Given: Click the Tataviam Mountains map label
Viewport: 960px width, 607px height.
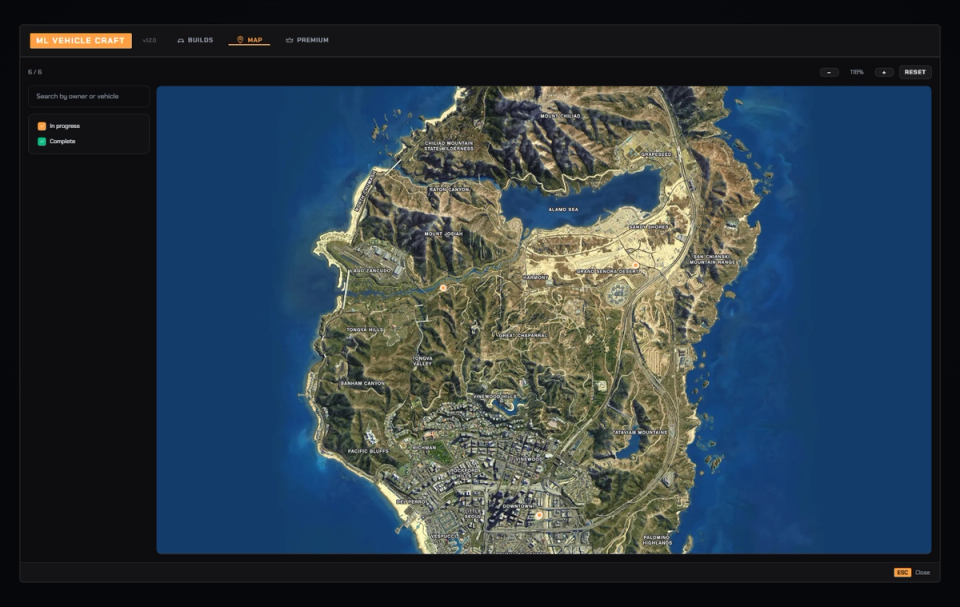Looking at the screenshot, I should [640, 432].
